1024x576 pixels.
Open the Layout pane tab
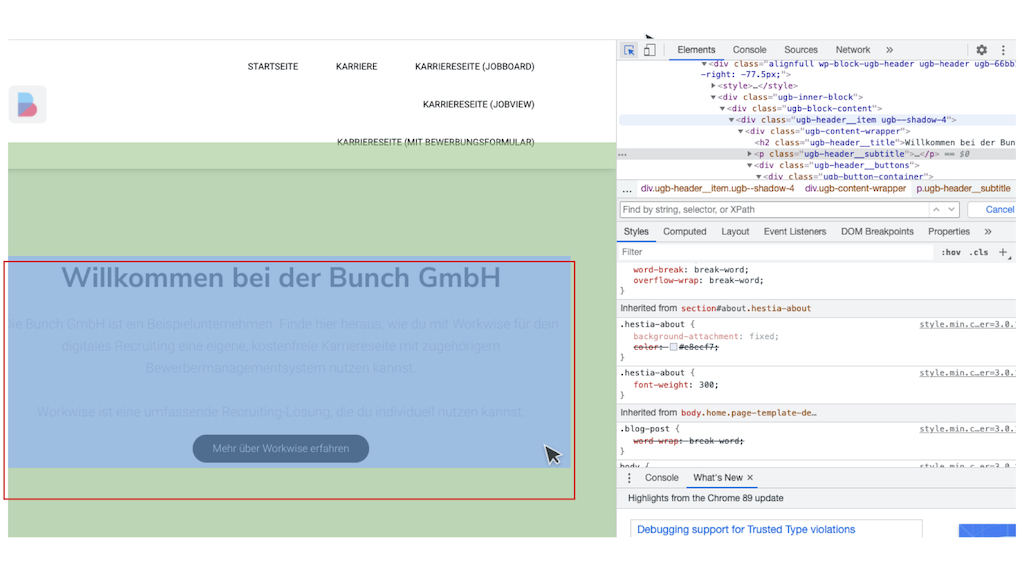click(x=735, y=232)
